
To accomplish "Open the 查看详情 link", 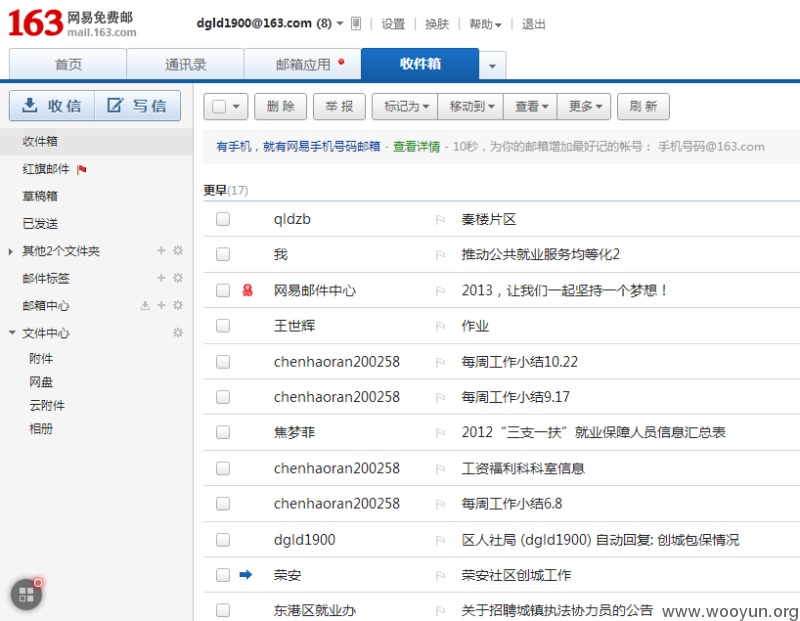I will coord(416,146).
